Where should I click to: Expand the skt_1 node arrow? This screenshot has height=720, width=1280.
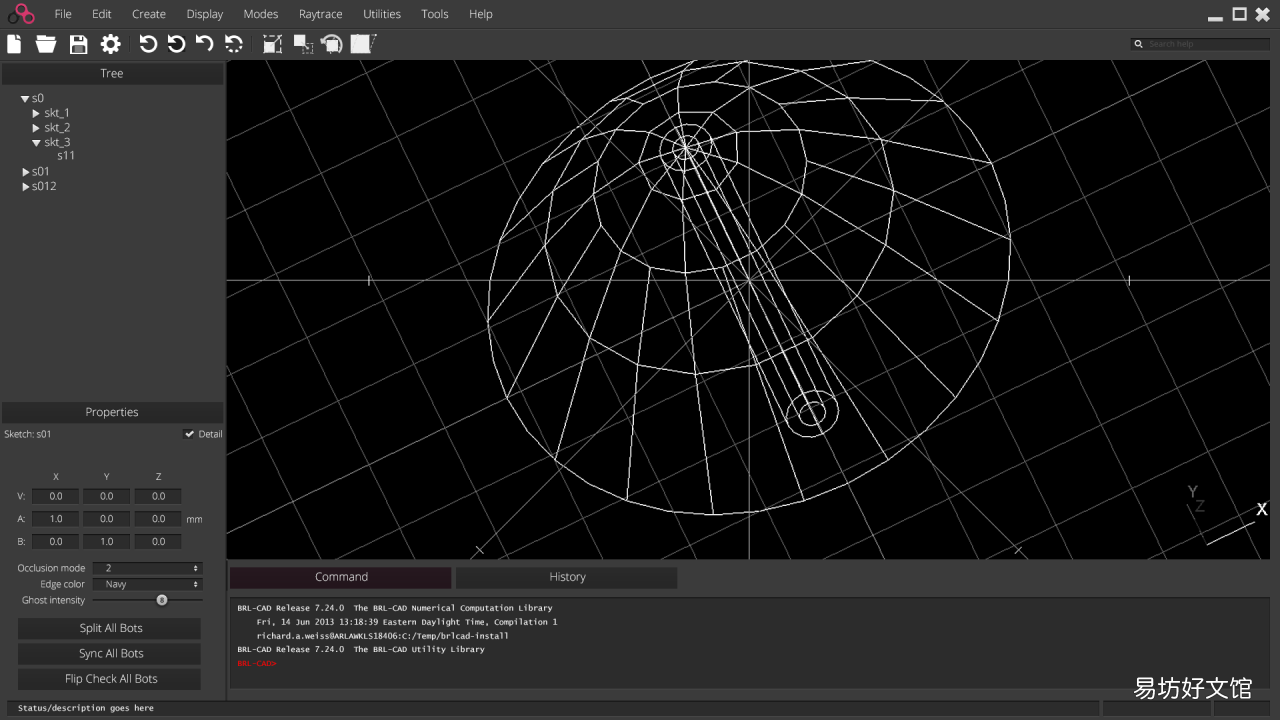[x=36, y=113]
